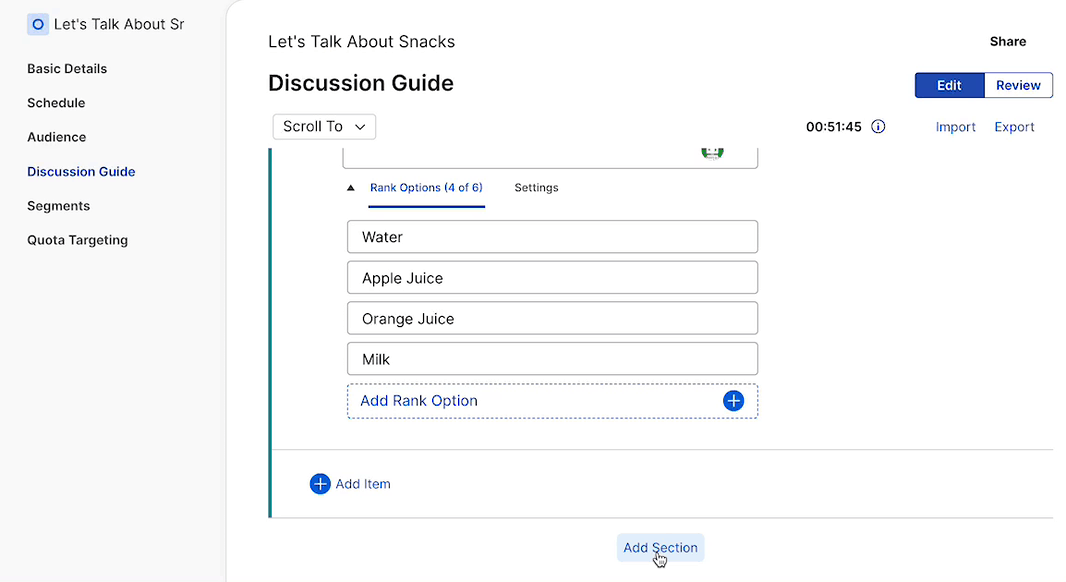
Task: Select the Milk rank option text box
Action: (552, 359)
